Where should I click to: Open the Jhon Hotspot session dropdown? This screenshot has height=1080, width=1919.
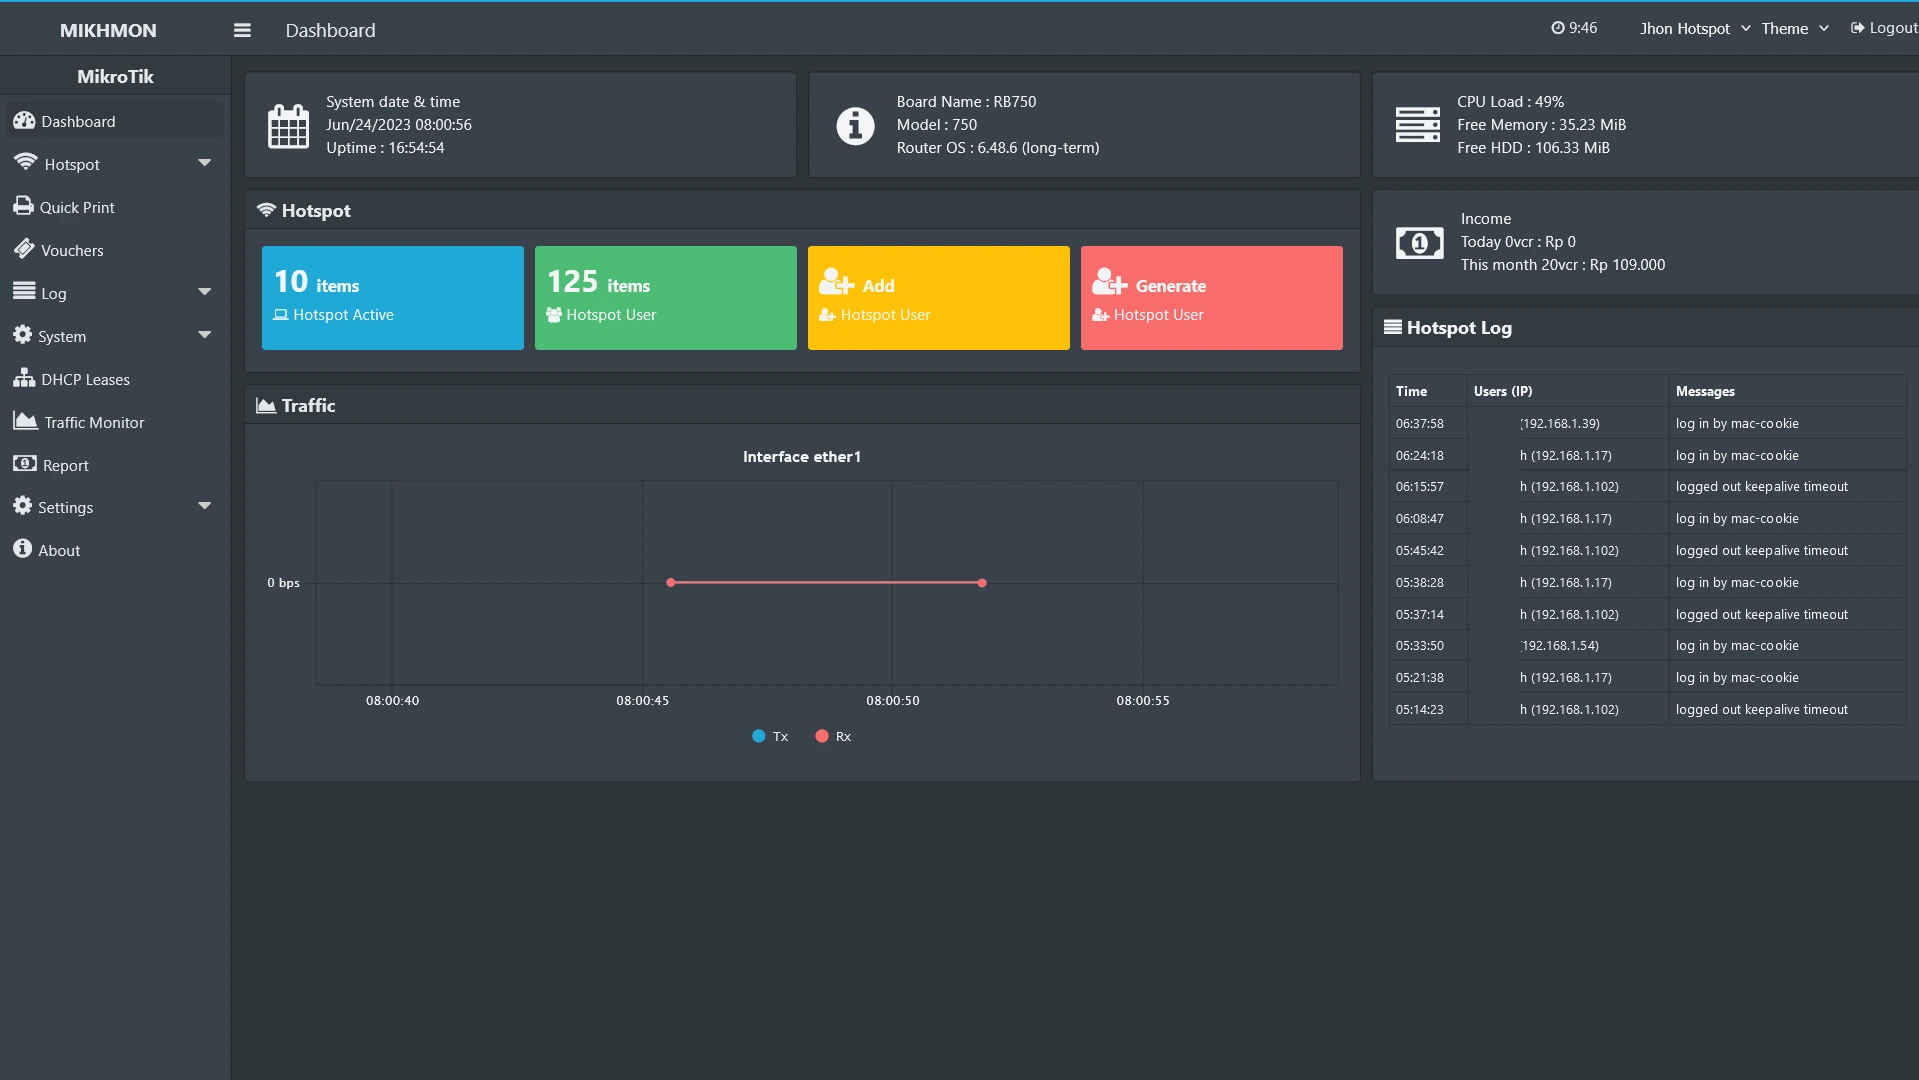[1695, 29]
